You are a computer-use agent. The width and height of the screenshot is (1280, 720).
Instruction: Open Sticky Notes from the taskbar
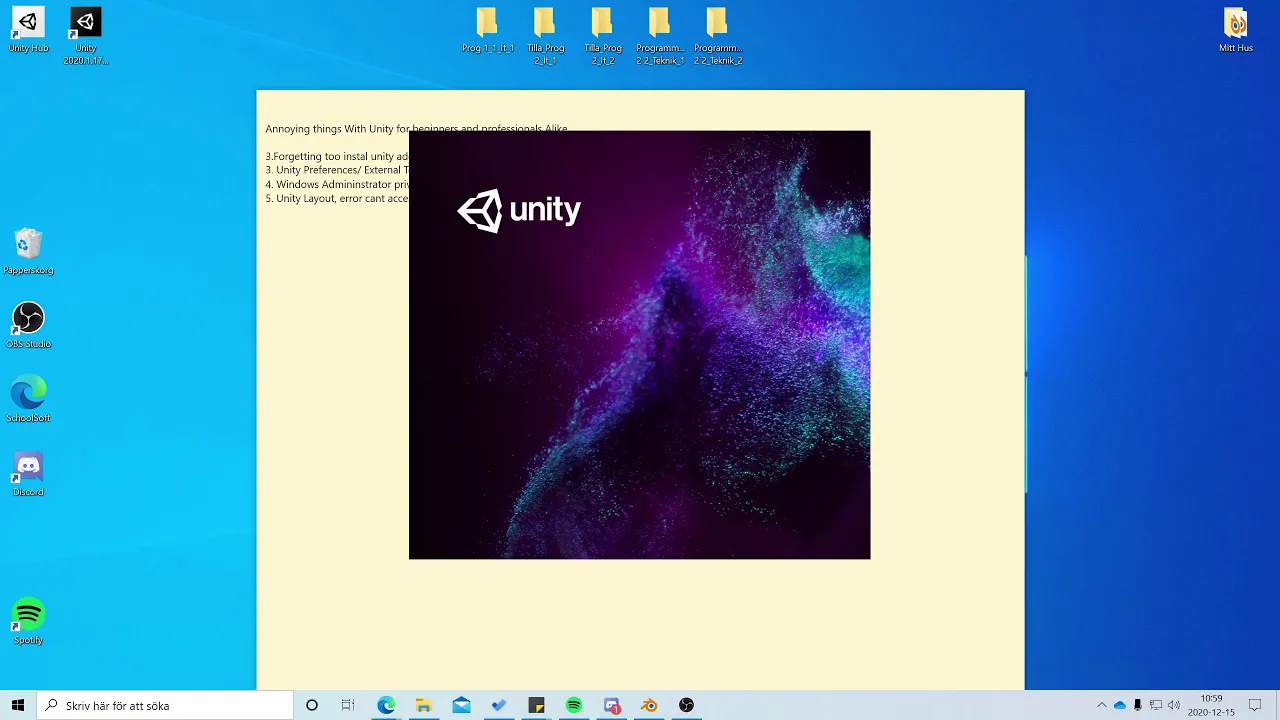536,705
